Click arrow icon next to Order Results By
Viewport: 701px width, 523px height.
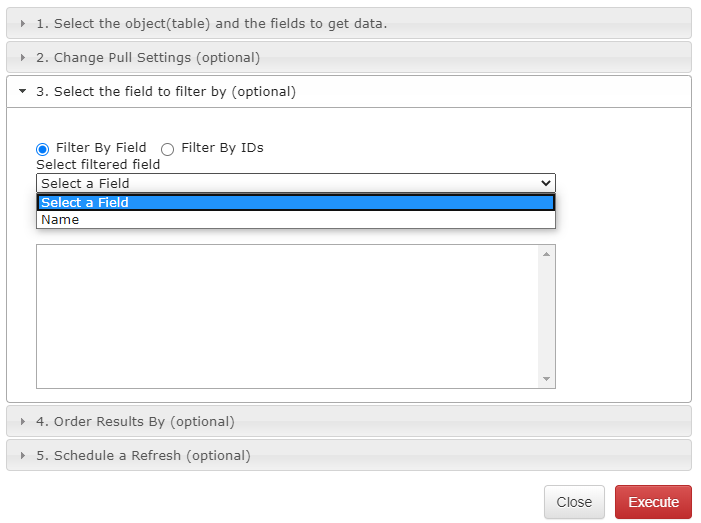tap(23, 421)
